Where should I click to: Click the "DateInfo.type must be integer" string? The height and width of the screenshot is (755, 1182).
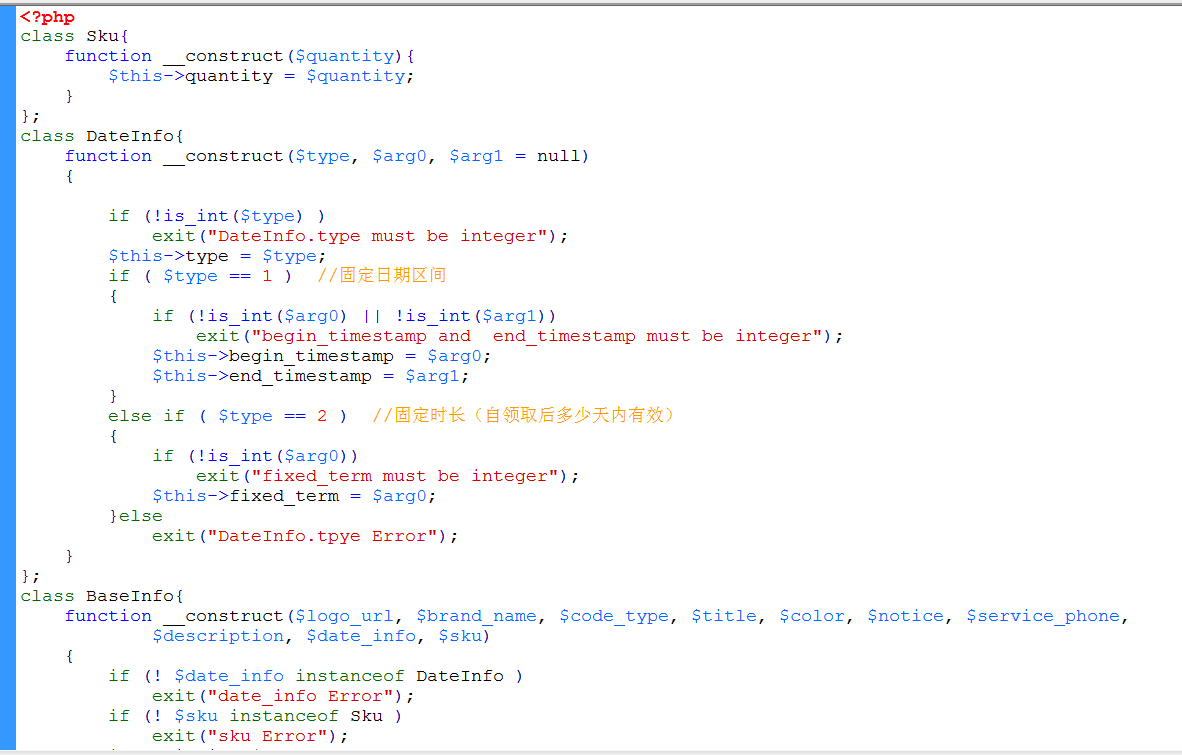[x=382, y=236]
